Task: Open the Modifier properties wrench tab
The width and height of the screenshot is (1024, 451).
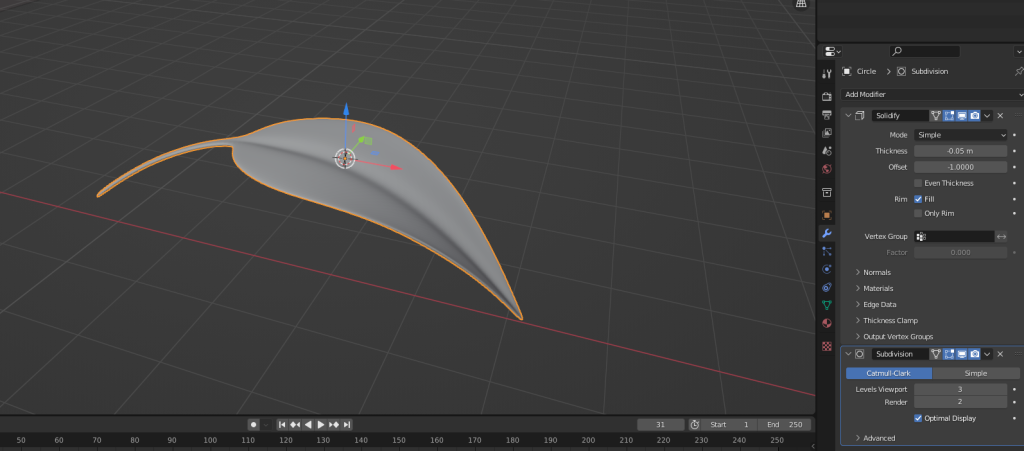Action: pyautogui.click(x=826, y=232)
